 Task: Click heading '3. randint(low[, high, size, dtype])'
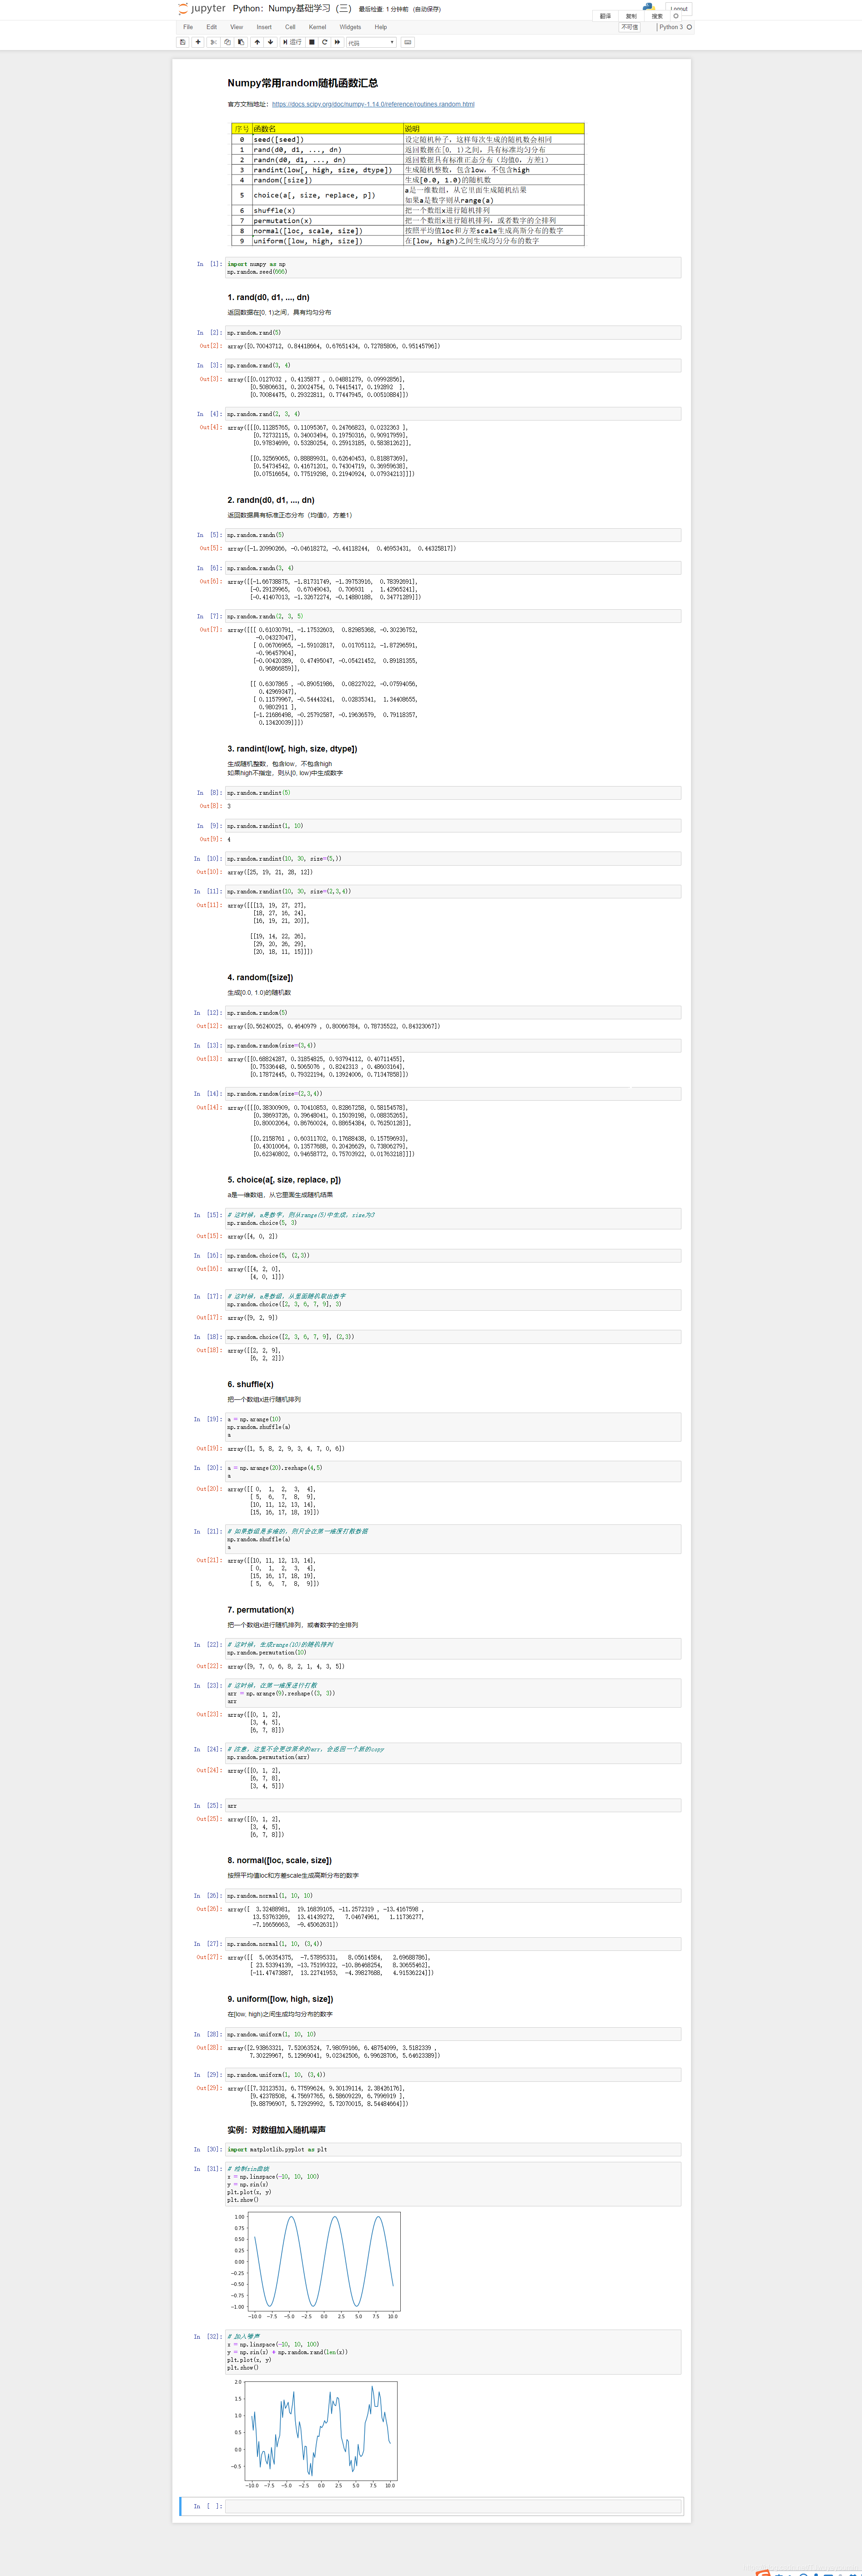tap(292, 749)
